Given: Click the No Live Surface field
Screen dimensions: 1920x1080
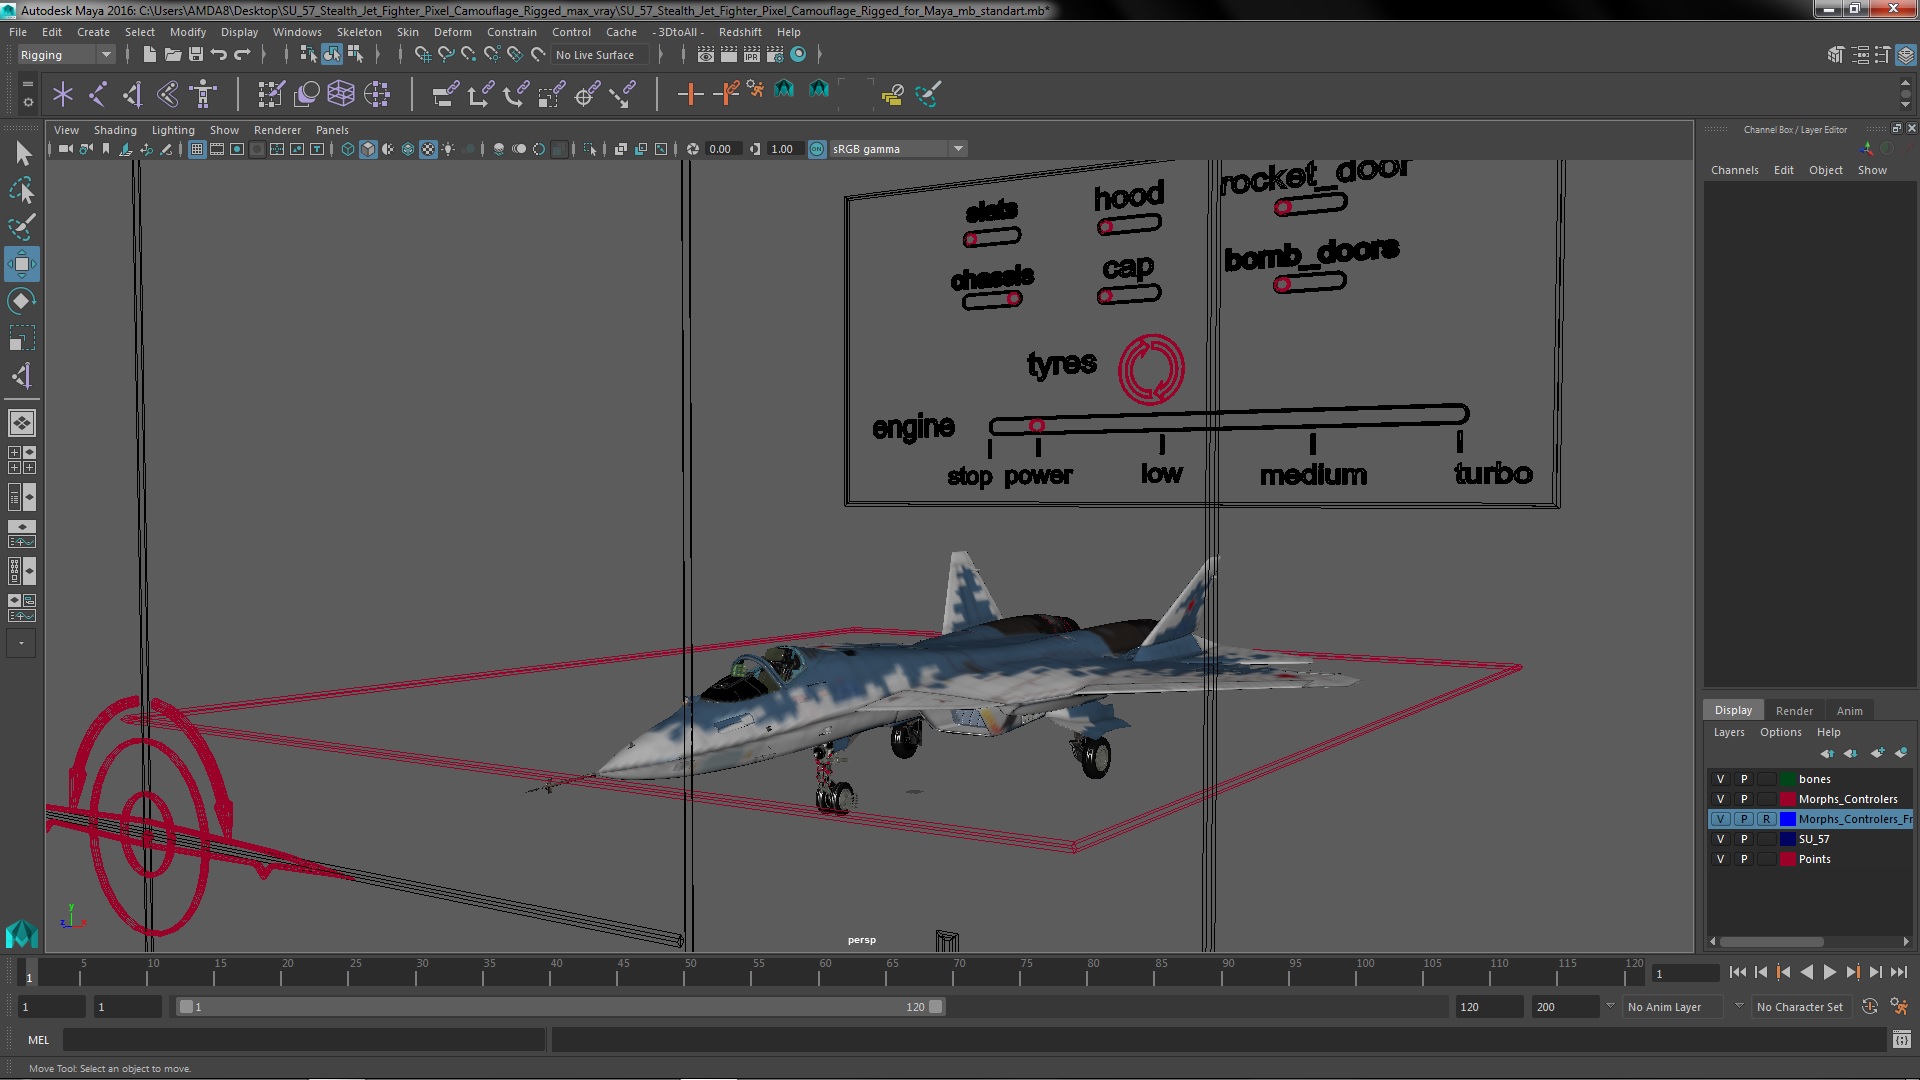Looking at the screenshot, I should pyautogui.click(x=600, y=55).
